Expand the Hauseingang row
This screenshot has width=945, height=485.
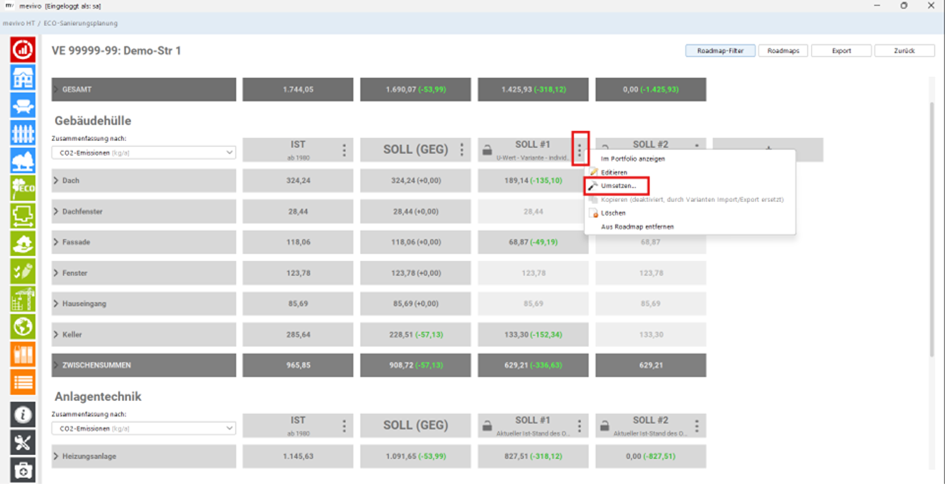pos(56,304)
